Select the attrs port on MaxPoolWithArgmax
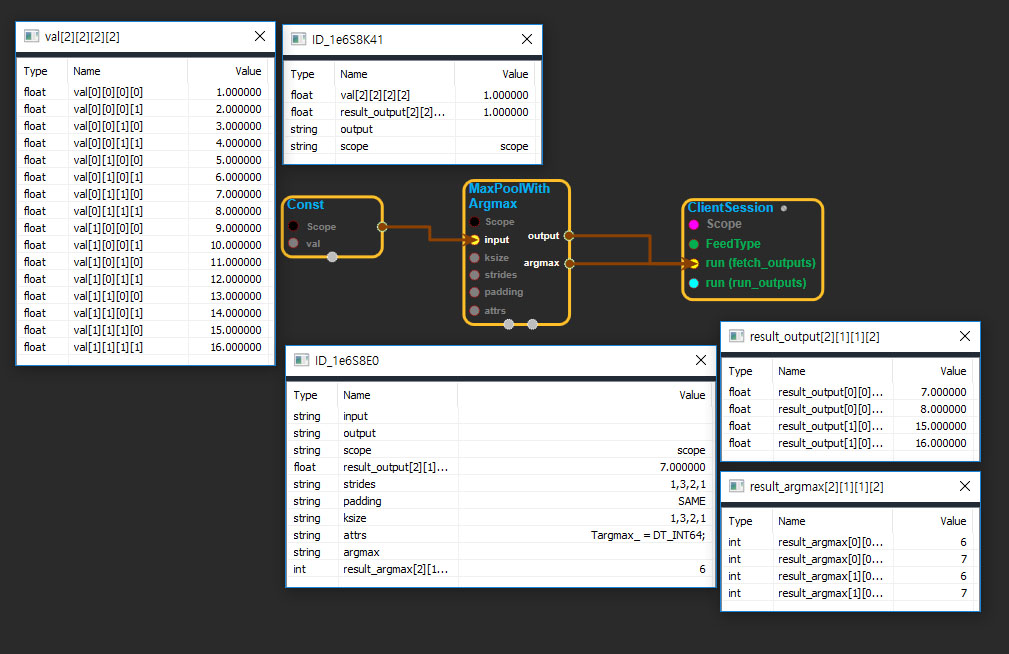Image resolution: width=1009 pixels, height=654 pixels. pos(474,311)
